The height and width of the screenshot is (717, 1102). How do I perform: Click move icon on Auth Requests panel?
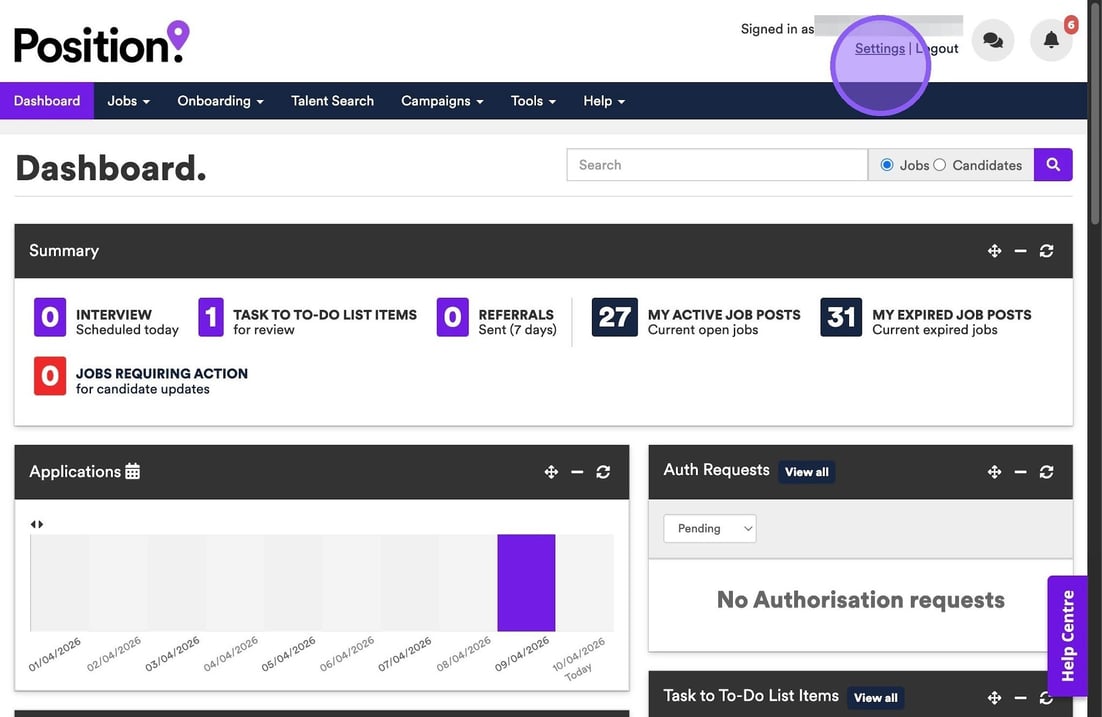click(x=994, y=472)
